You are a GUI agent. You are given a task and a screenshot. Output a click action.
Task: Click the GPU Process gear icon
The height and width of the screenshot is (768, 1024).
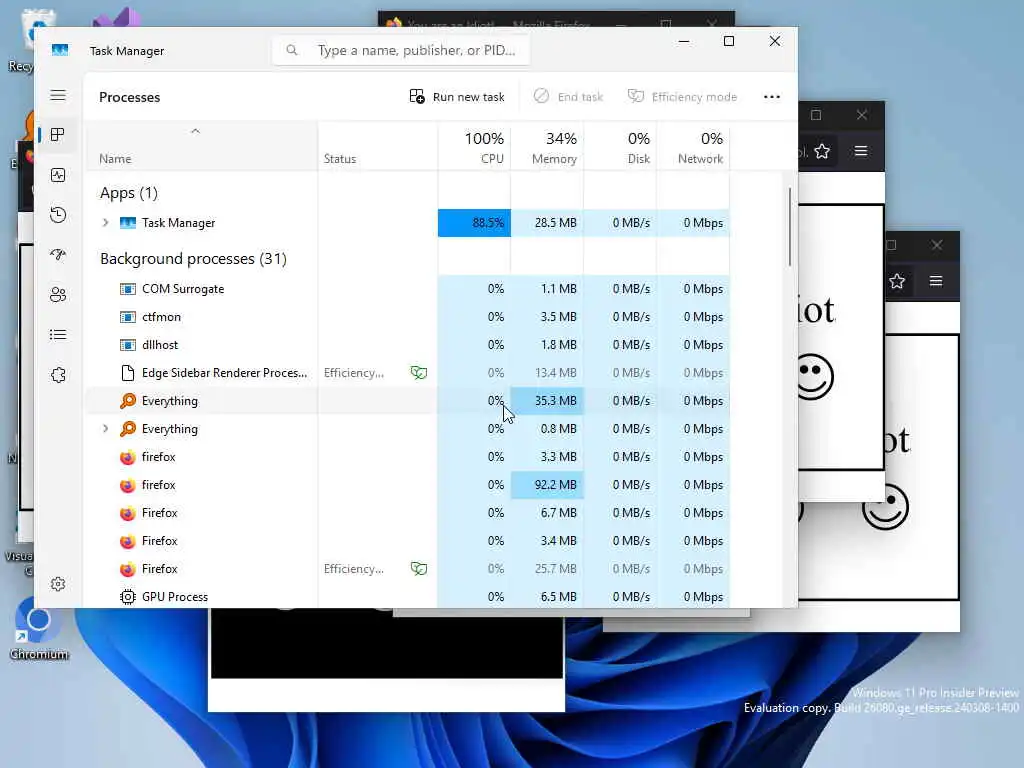point(128,597)
